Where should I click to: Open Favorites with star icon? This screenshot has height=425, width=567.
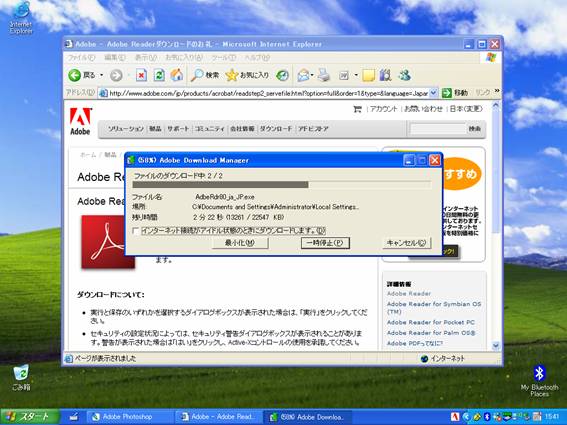click(x=231, y=75)
